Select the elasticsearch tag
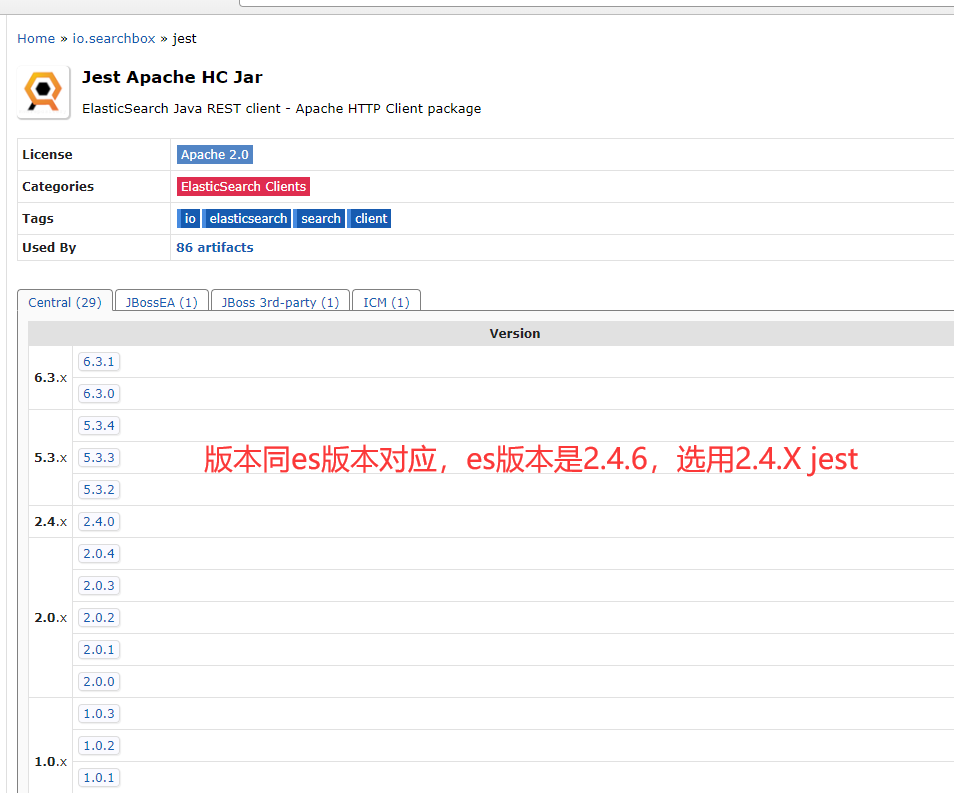This screenshot has height=793, width=954. click(x=247, y=218)
